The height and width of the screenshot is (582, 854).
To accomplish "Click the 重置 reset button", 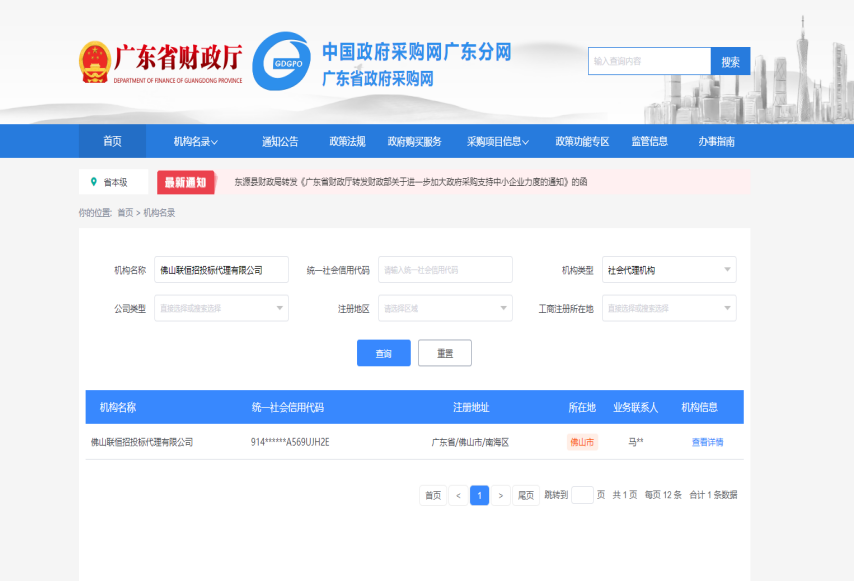I will (444, 353).
